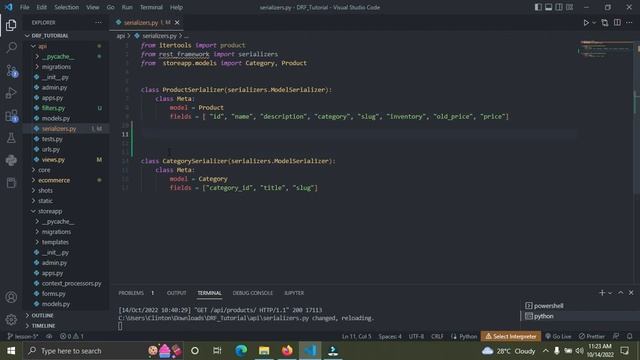
Task: Change the Python language mode in status bar
Action: 468,336
